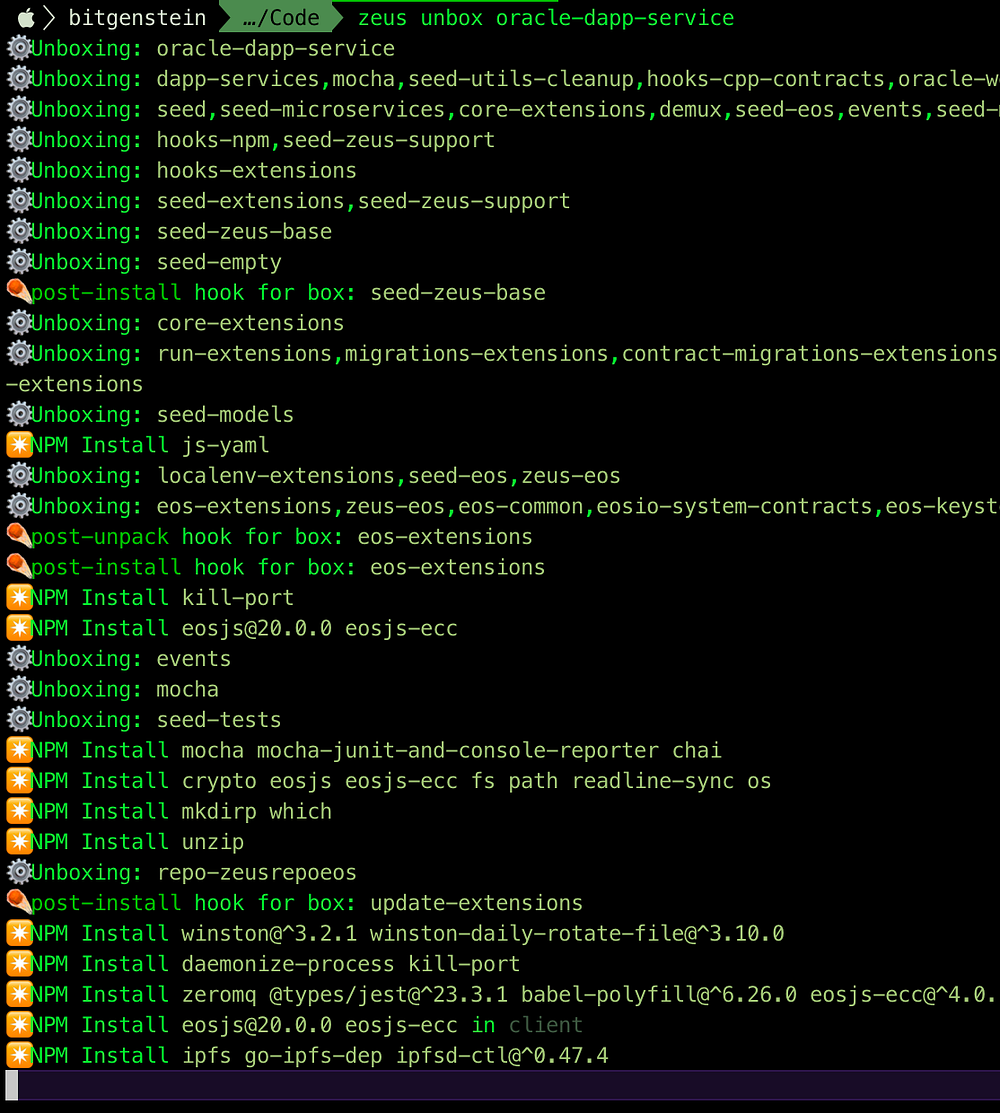Click the gear icon on "Unboxing: repo-zeusrepoeos"
The image size is (1000, 1113).
point(17,872)
